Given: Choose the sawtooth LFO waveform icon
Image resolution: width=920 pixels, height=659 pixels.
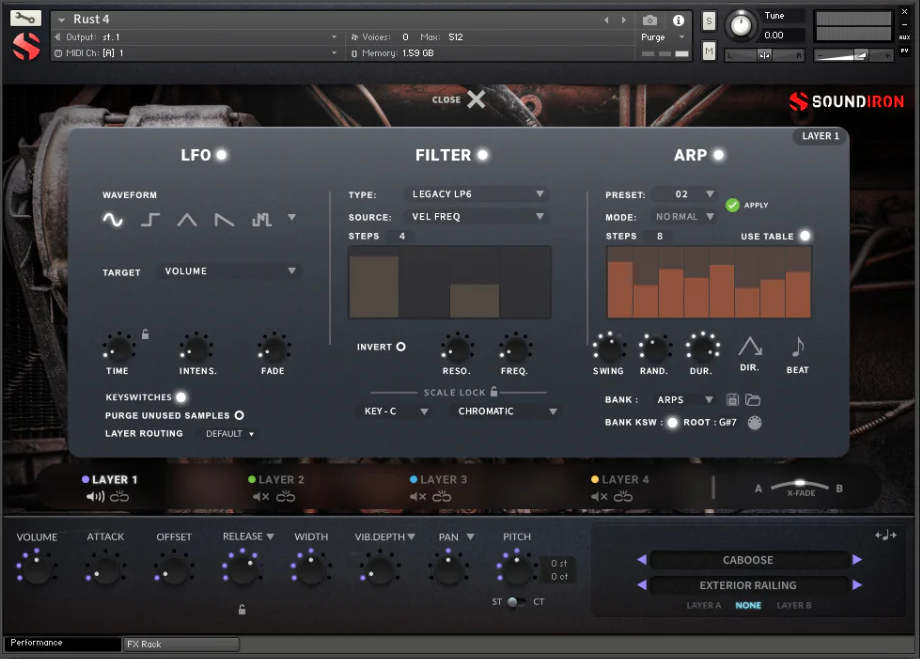Looking at the screenshot, I should click(x=224, y=220).
